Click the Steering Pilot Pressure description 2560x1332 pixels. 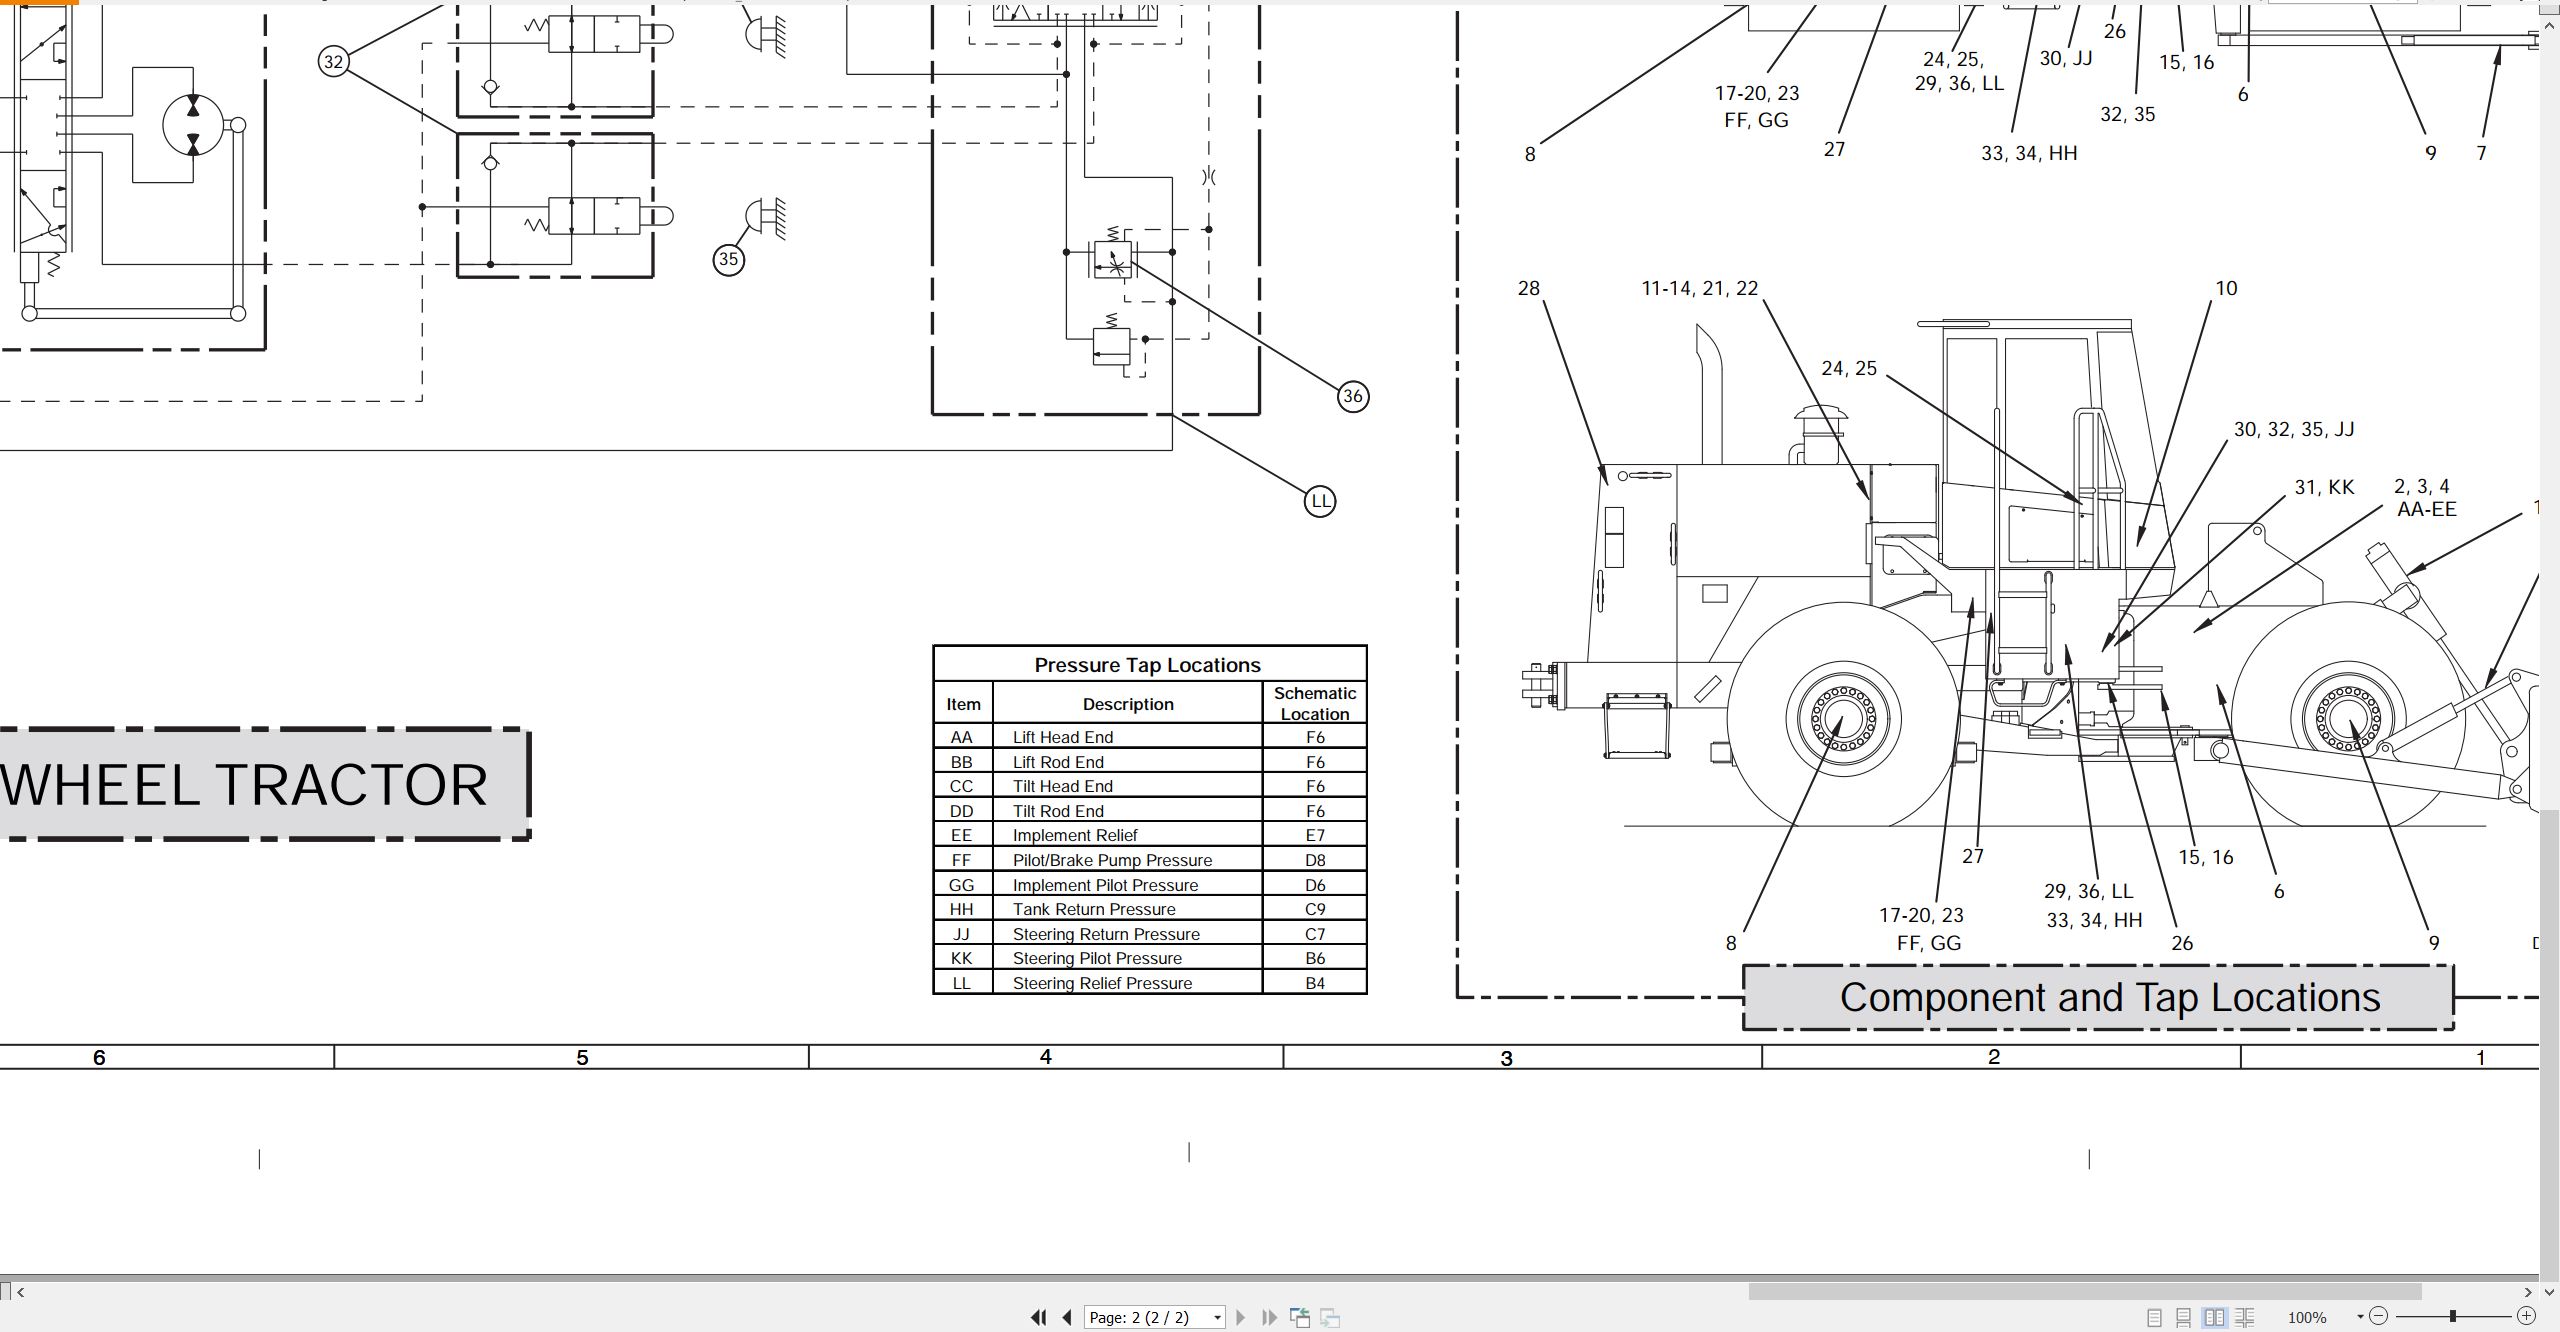(1097, 958)
